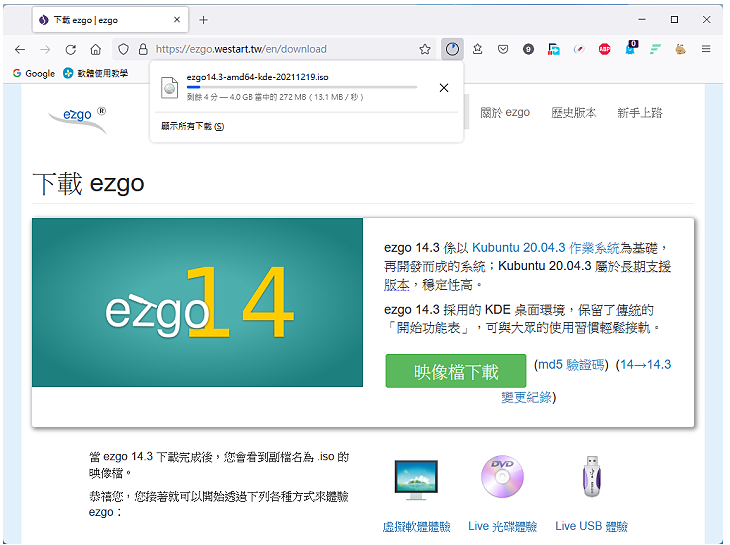Open the 歷史版本 page
Screen dimensions: 730x545
[574, 113]
